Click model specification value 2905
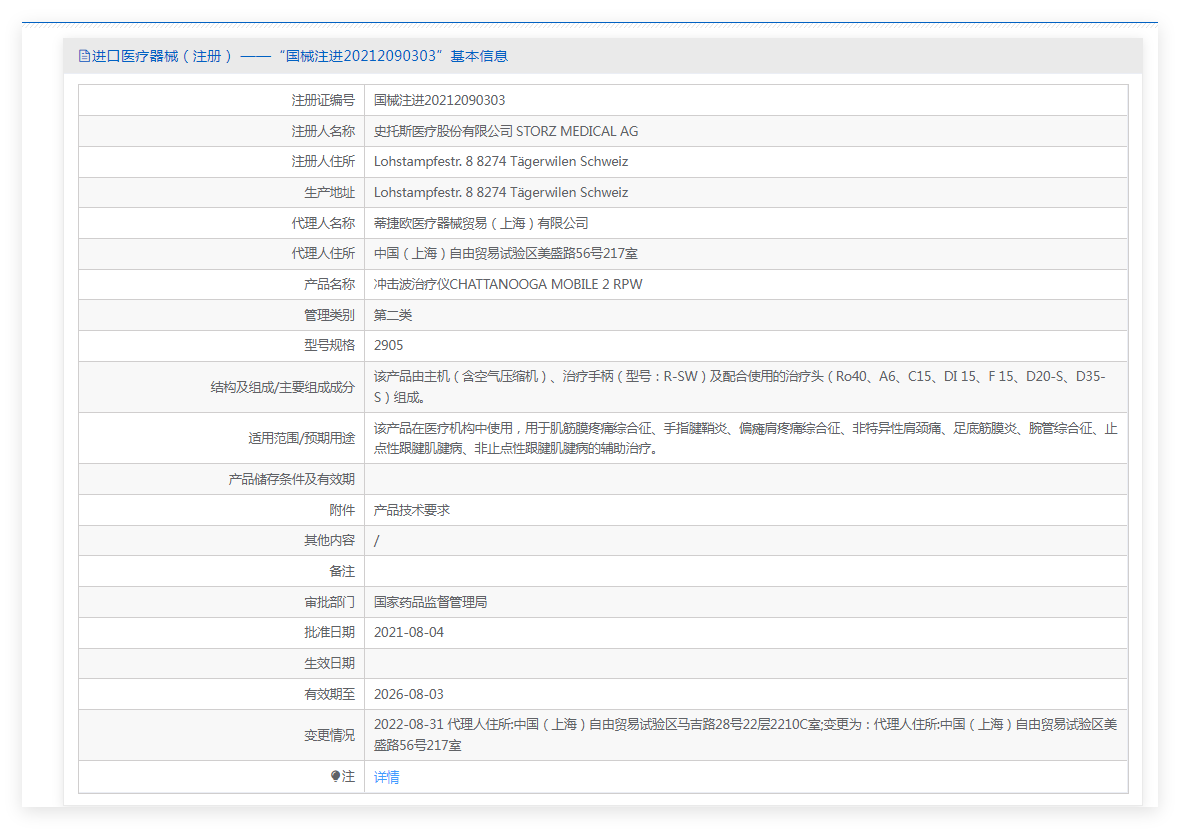The image size is (1180, 829). coord(388,345)
